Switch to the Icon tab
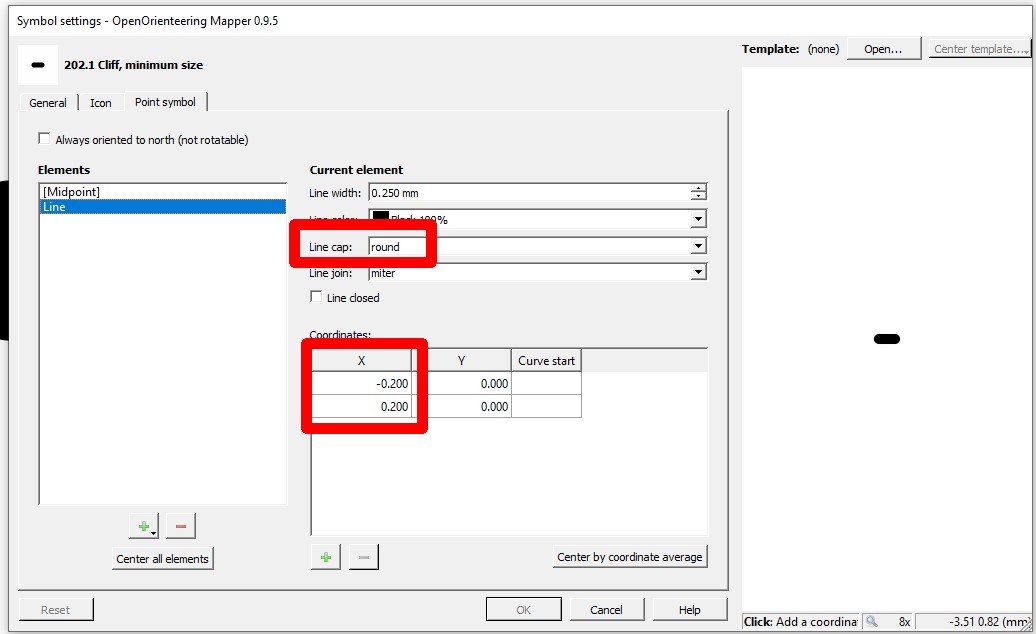The image size is (1036, 634). point(100,102)
